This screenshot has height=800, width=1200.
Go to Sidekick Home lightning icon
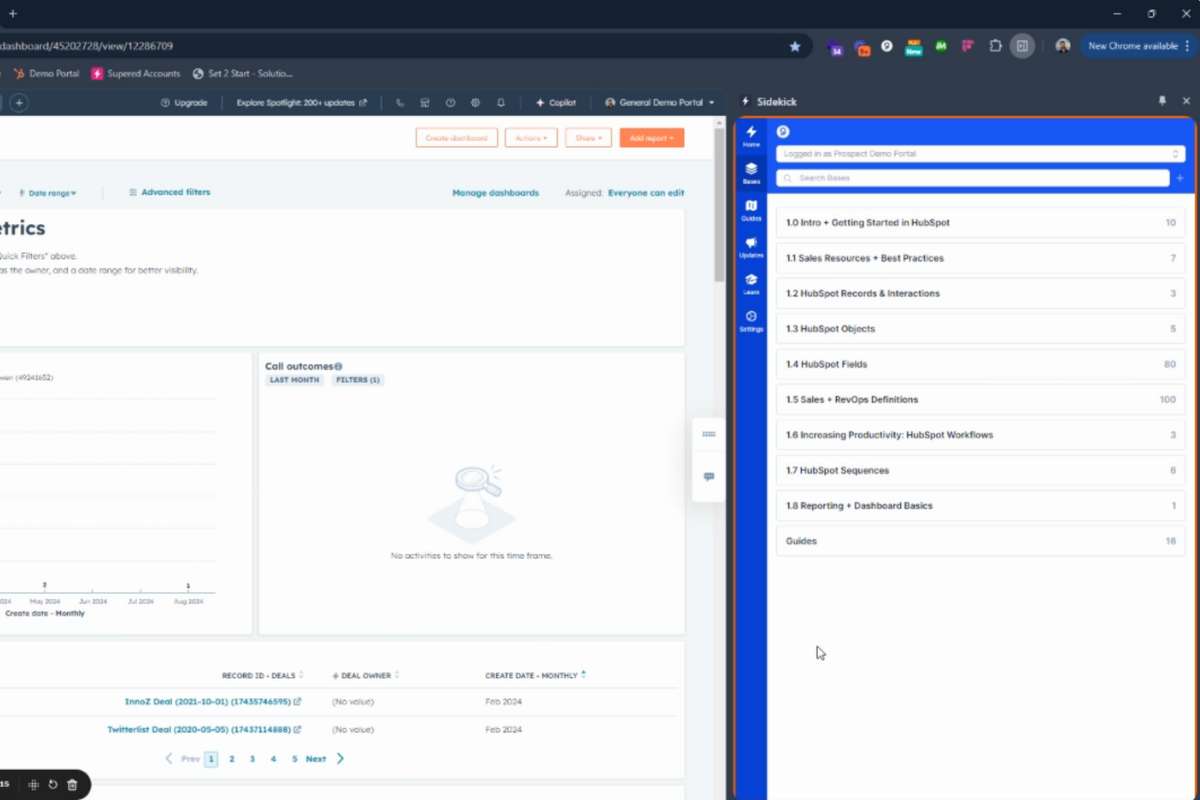point(751,137)
